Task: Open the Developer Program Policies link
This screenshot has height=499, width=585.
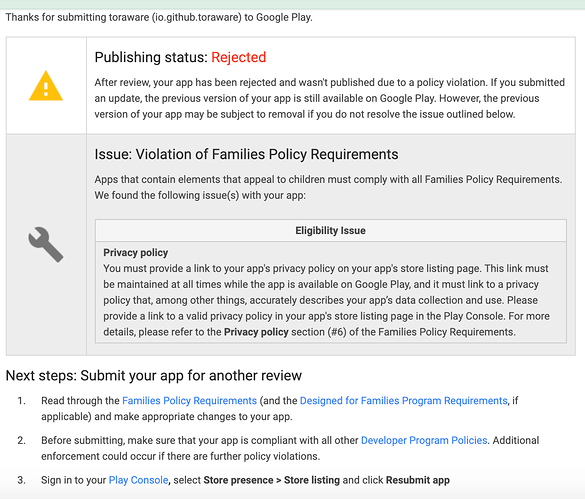Action: [424, 440]
